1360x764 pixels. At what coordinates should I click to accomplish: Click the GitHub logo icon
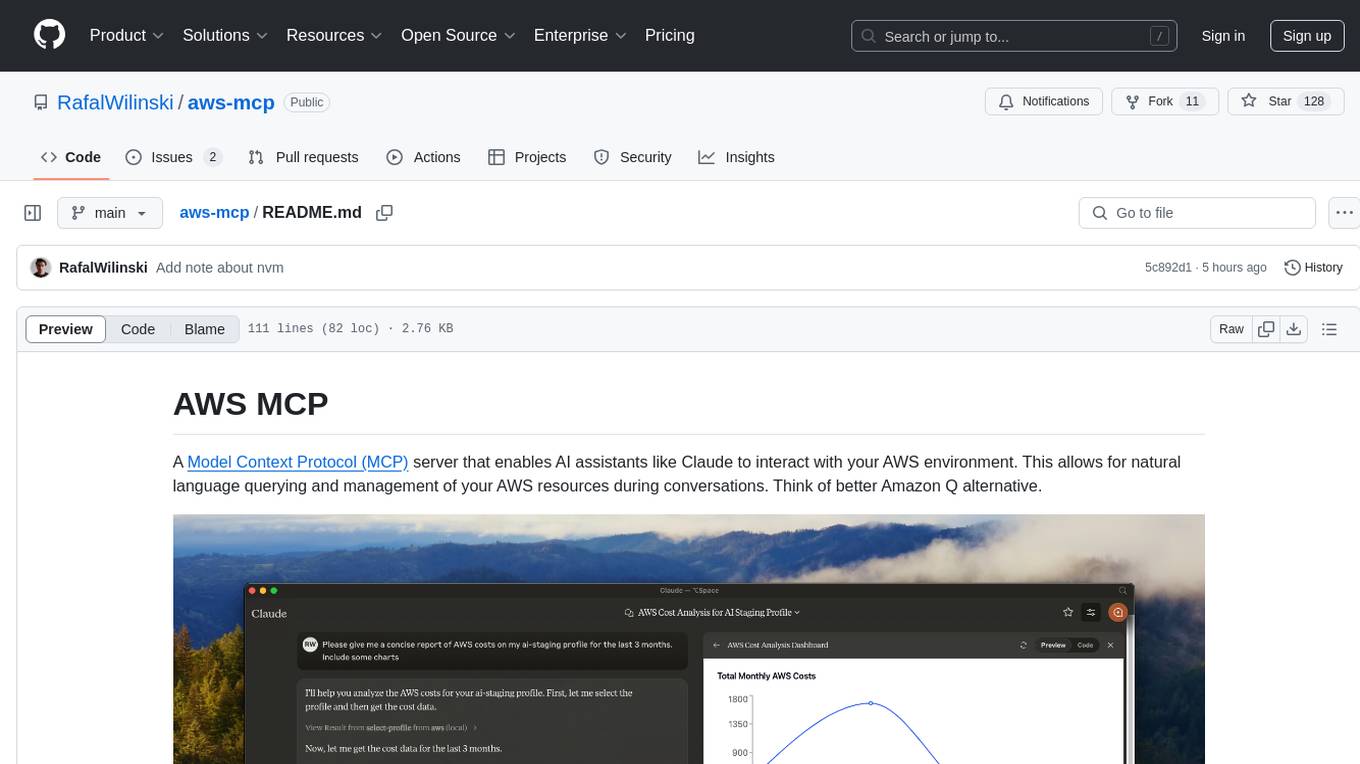(x=49, y=35)
